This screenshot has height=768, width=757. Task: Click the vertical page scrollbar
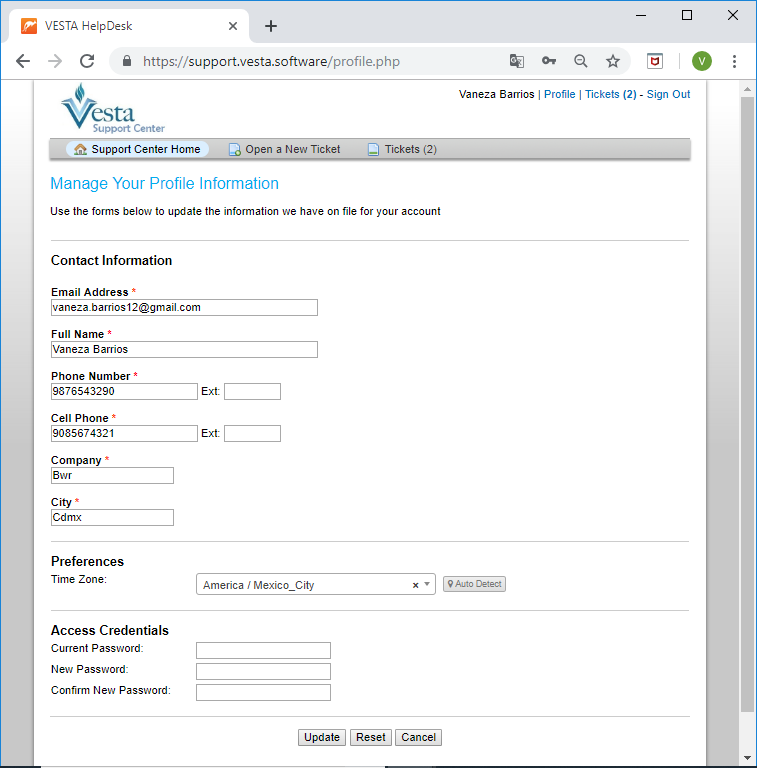pyautogui.click(x=747, y=400)
